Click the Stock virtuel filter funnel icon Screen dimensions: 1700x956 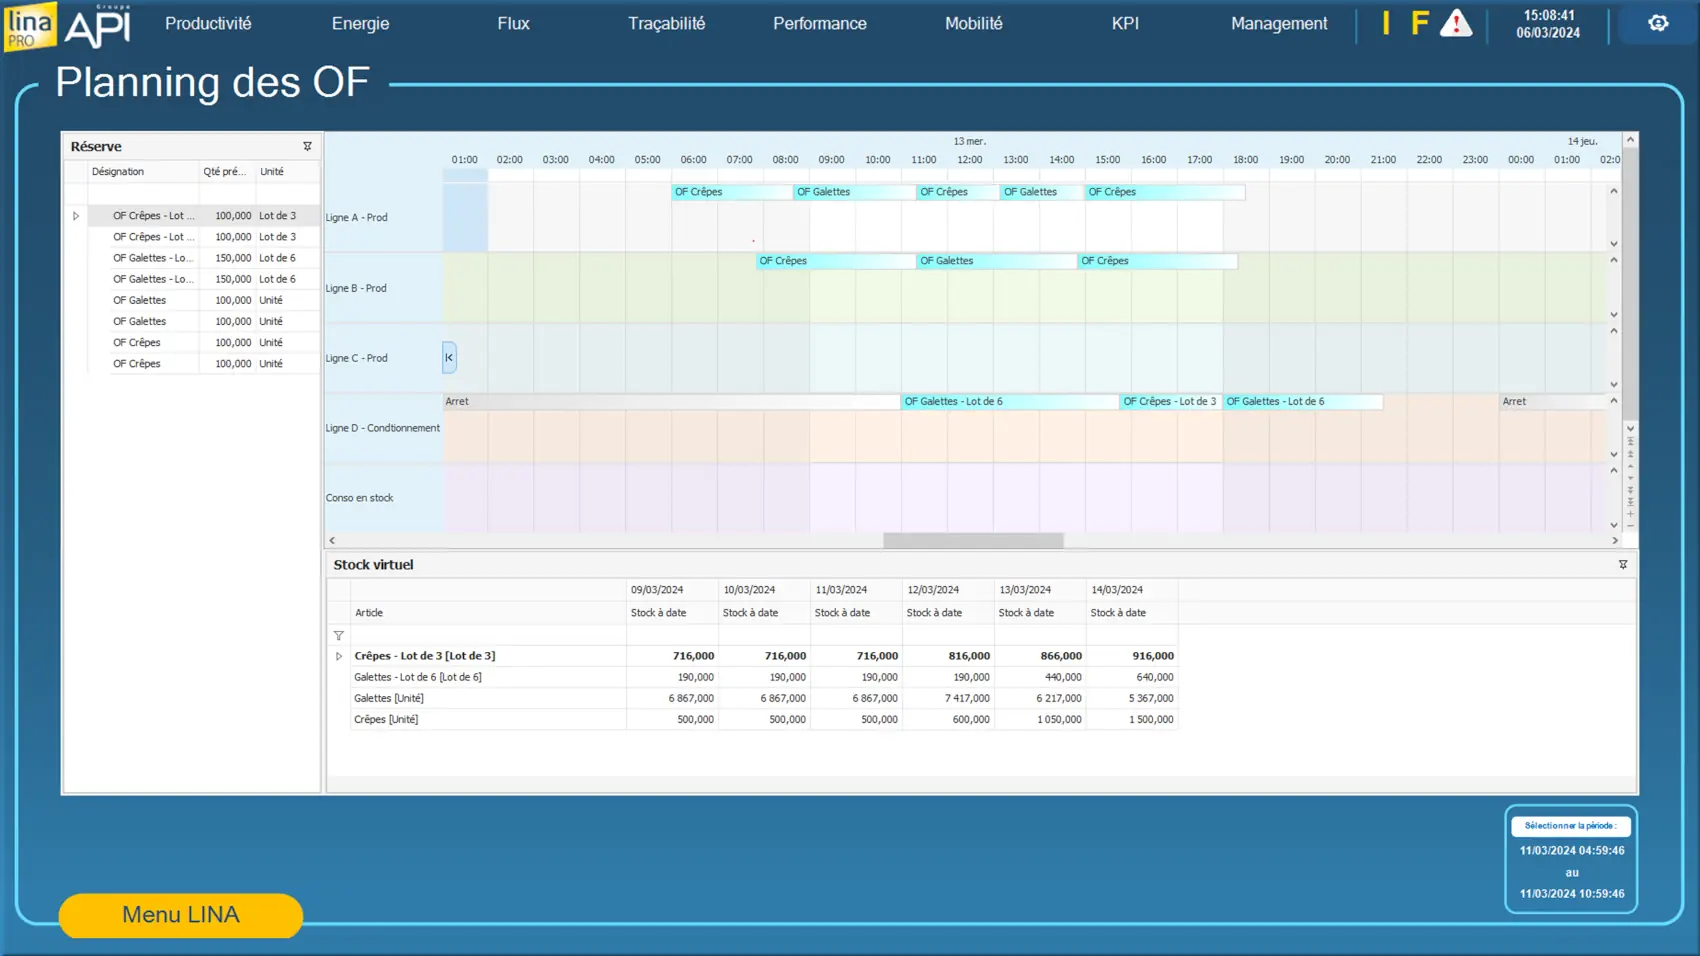click(339, 636)
